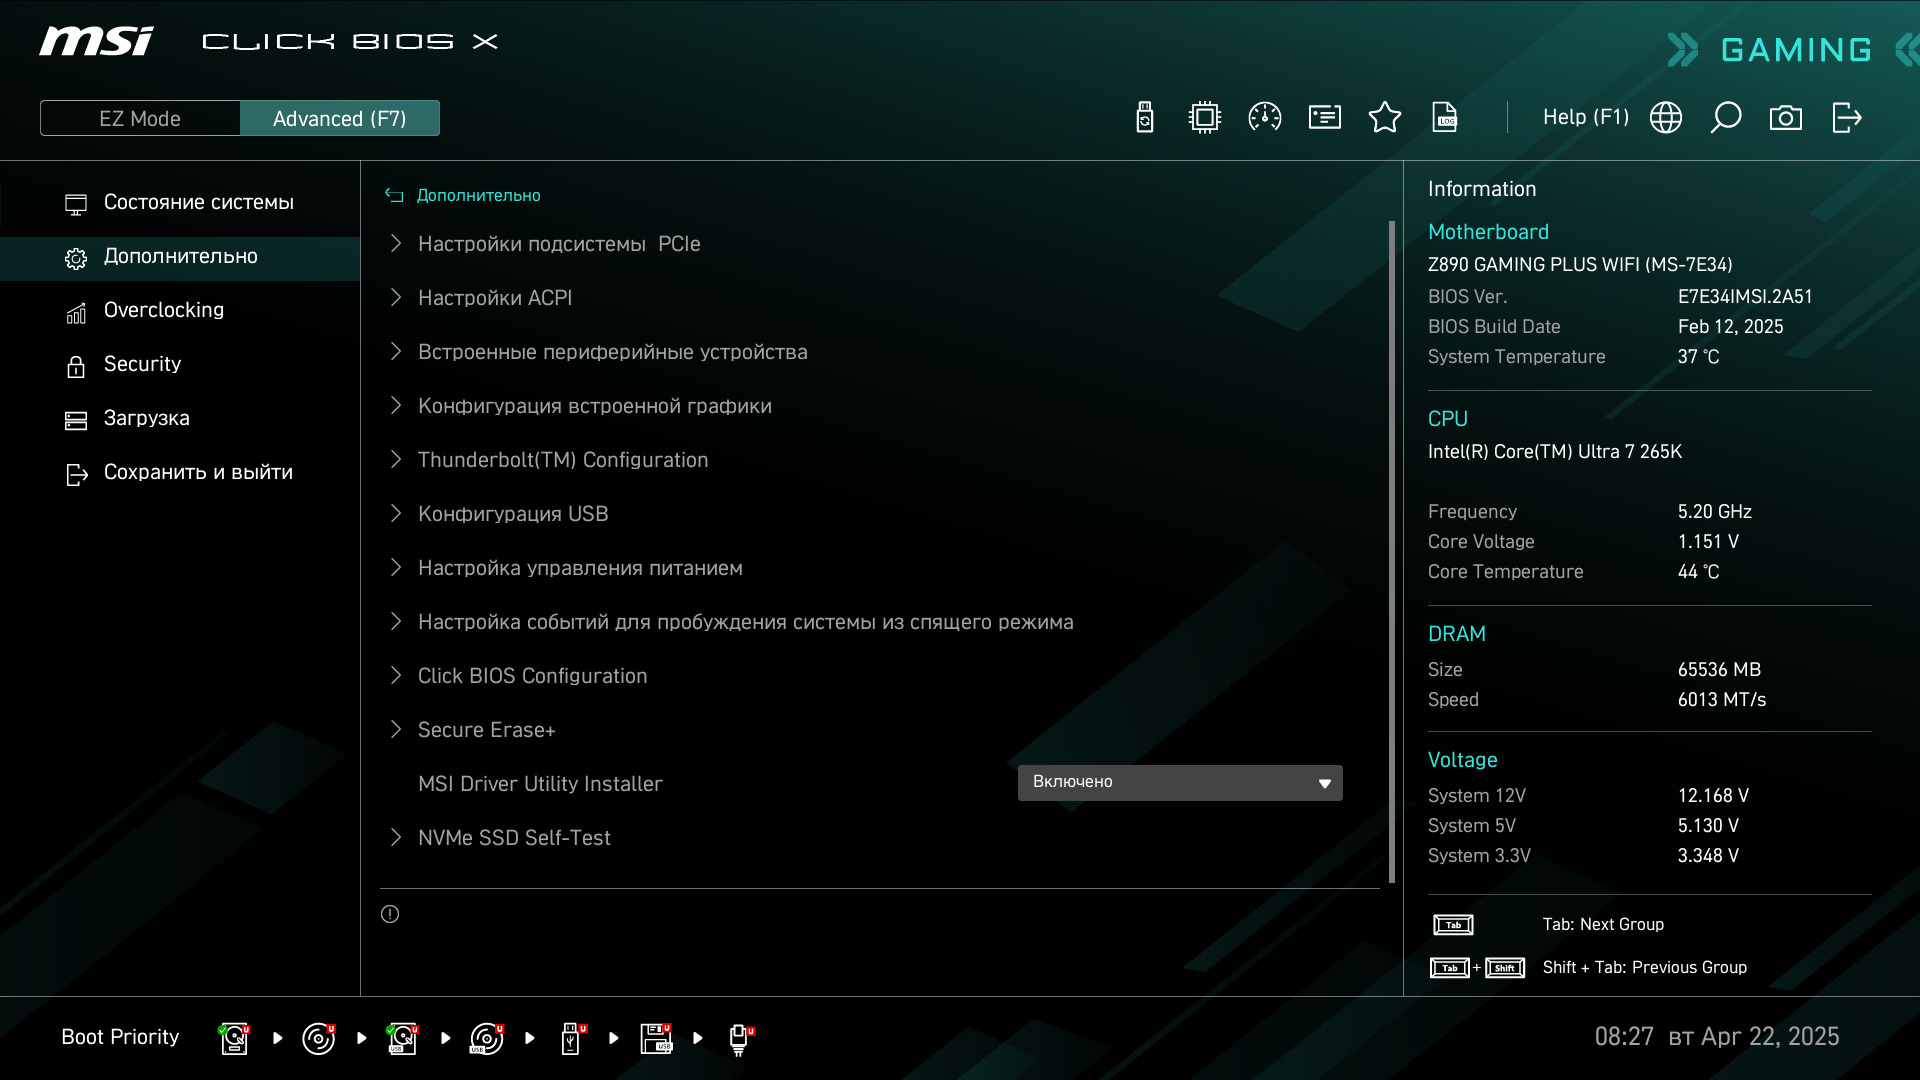Image resolution: width=1920 pixels, height=1080 pixels.
Task: Click the Motherboard heading in Information panel
Action: pyautogui.click(x=1488, y=232)
